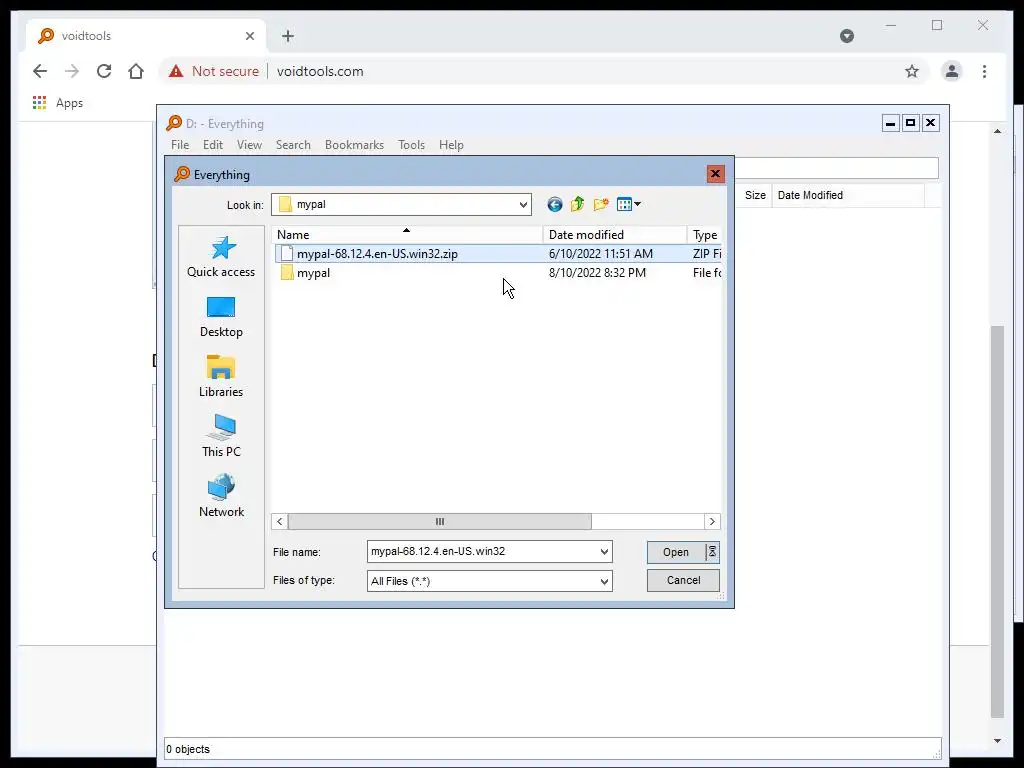Click the Size column header in Everything
Image resolution: width=1024 pixels, height=768 pixels.
click(x=755, y=195)
